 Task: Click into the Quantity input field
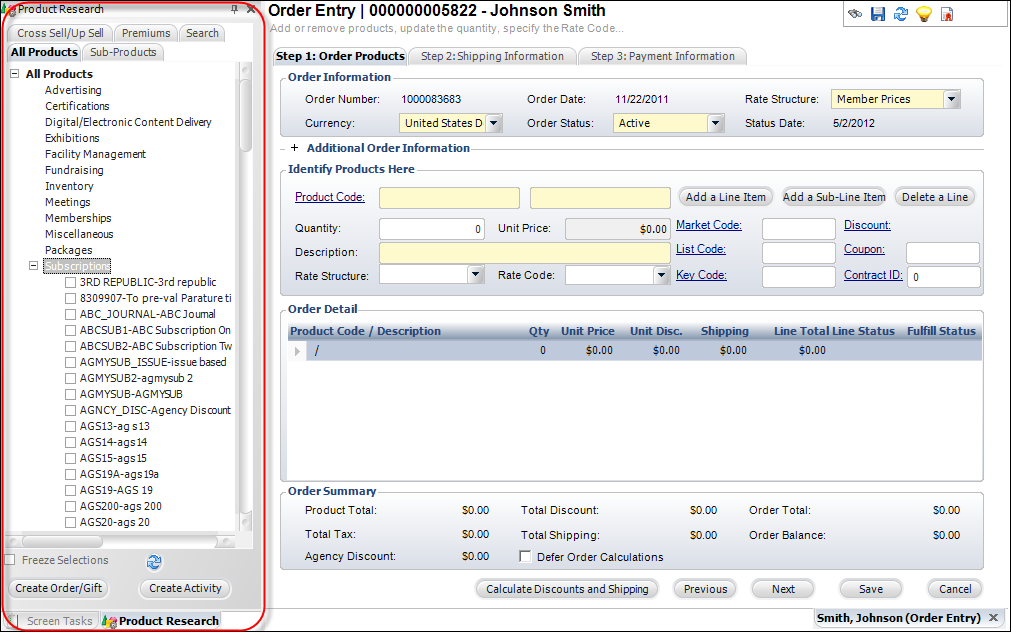(432, 228)
